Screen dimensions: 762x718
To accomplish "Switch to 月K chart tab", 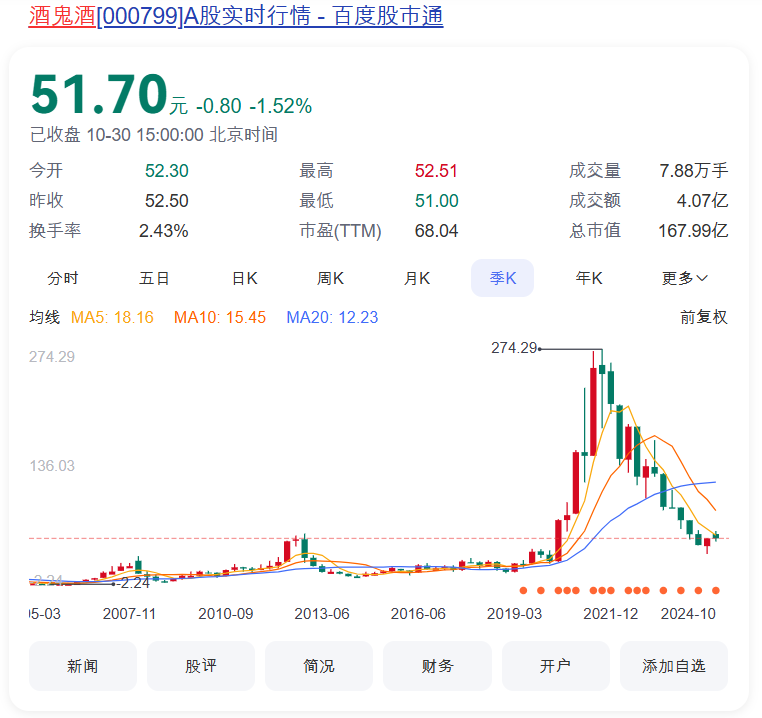I will click(x=417, y=278).
